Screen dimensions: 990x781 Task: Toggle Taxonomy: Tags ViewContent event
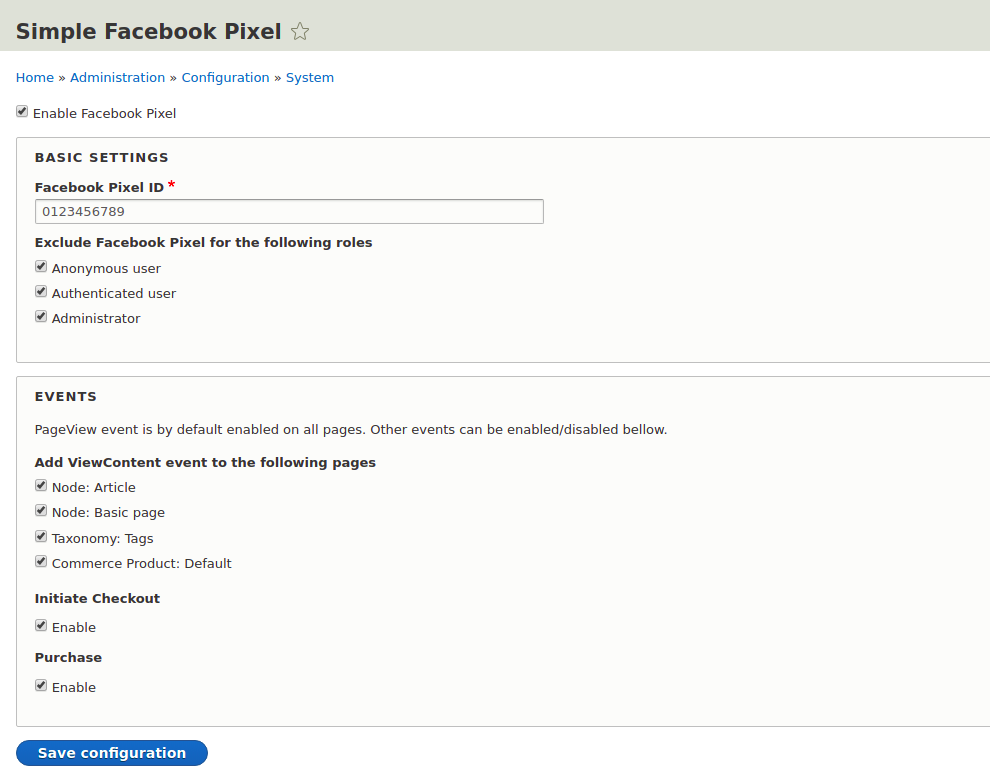pos(41,536)
